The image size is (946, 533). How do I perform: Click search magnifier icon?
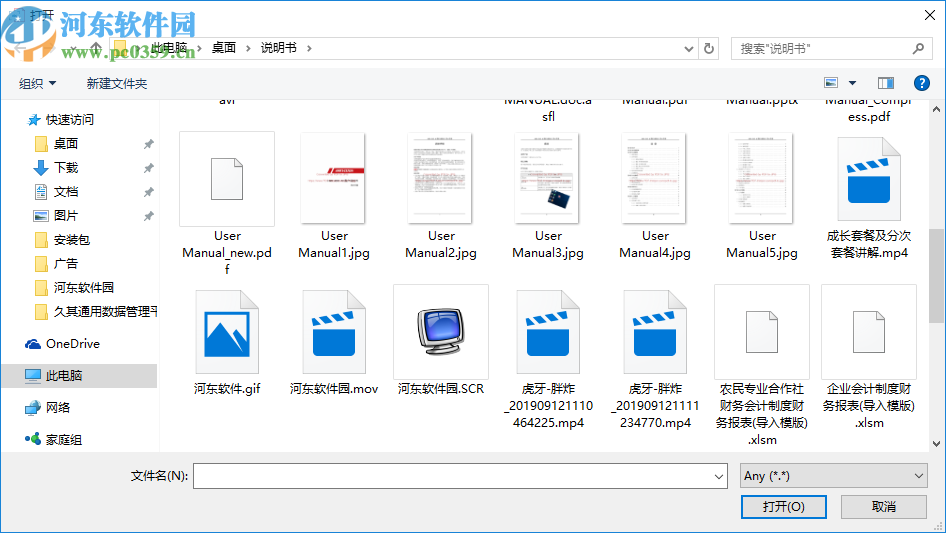pyautogui.click(x=918, y=48)
